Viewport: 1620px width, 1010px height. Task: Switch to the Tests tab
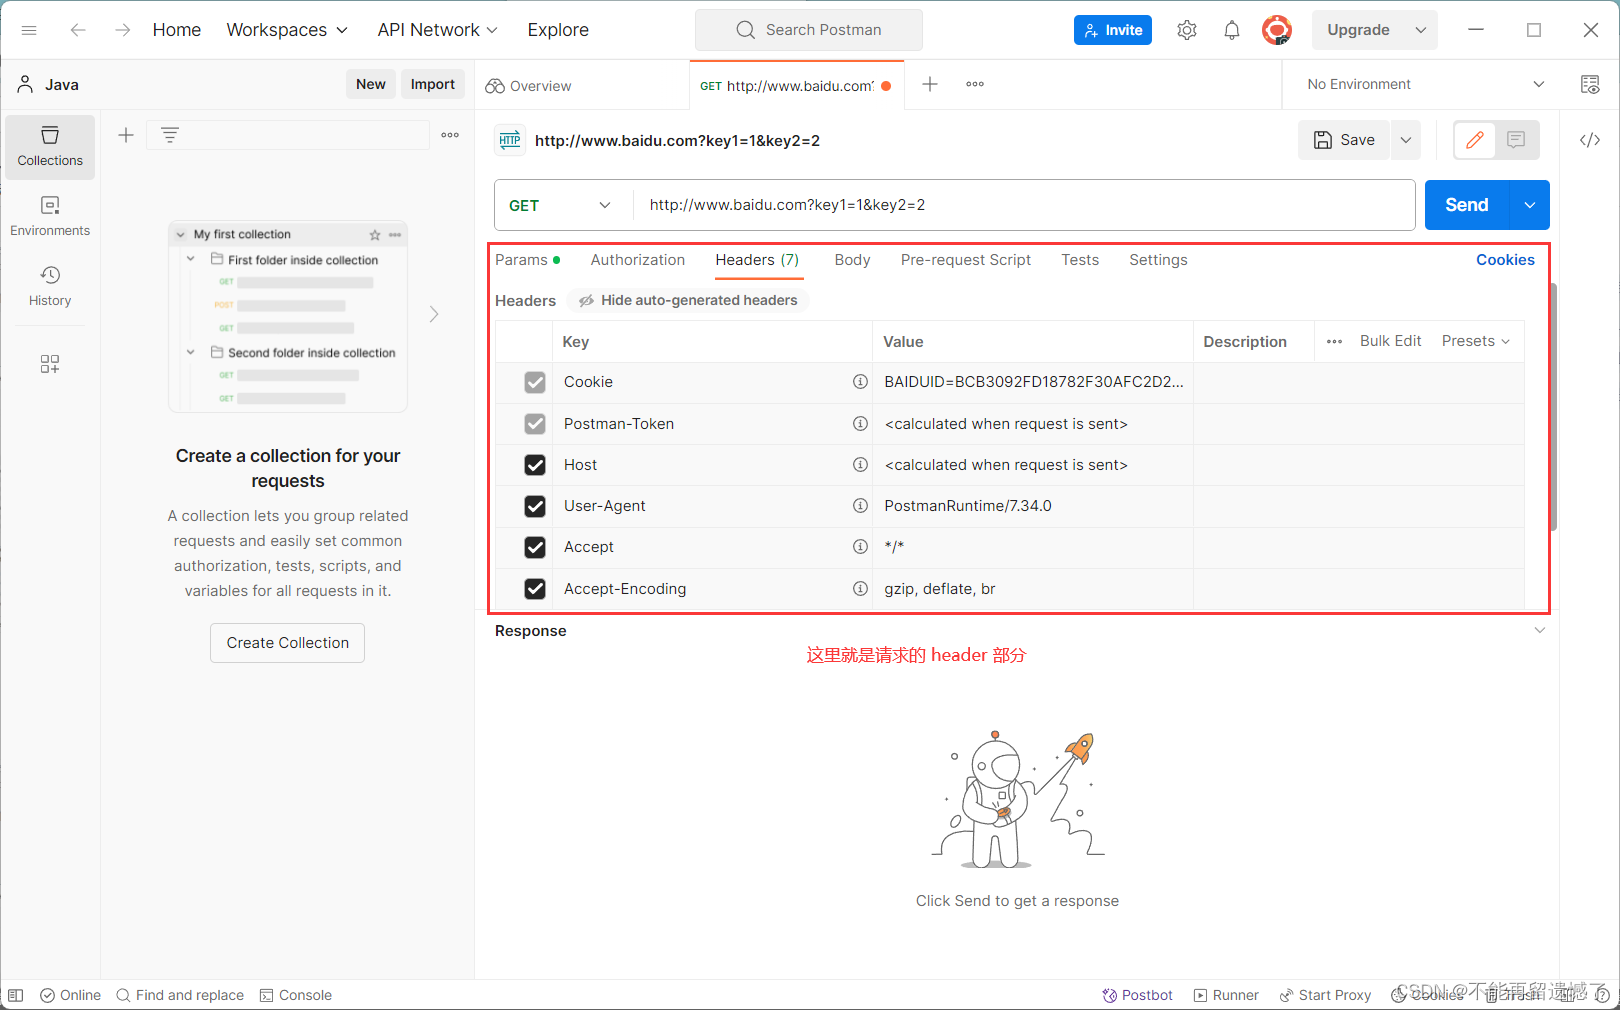click(x=1080, y=260)
